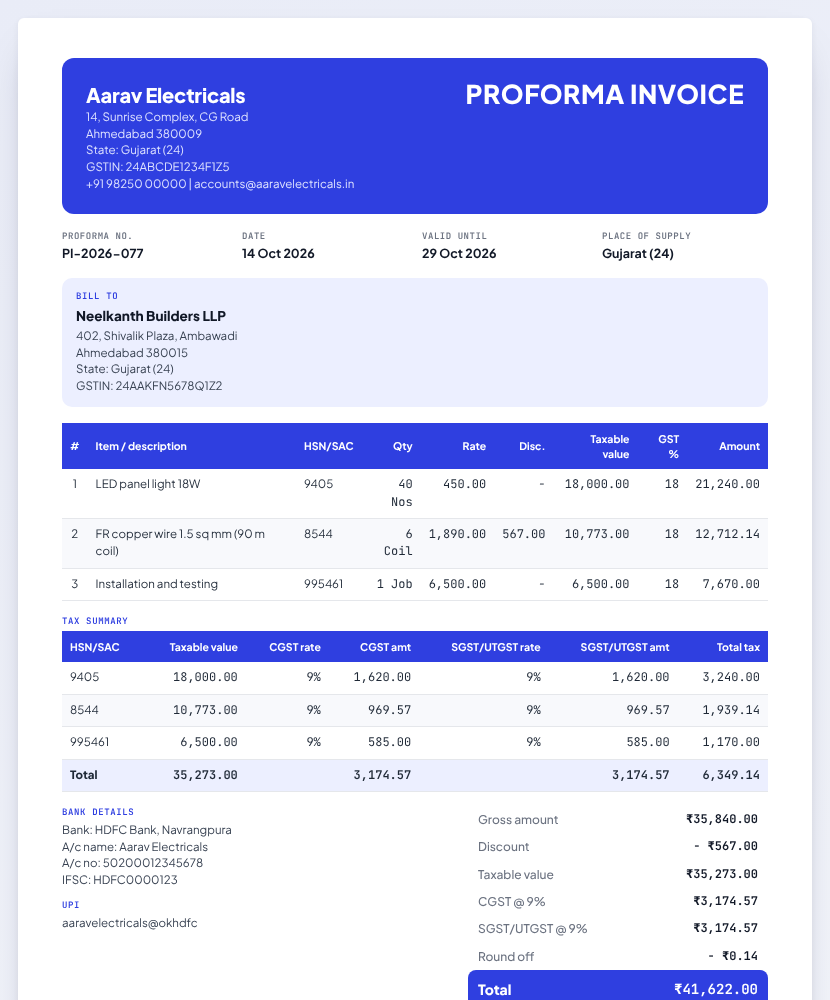Click the rate 1,890.00
Viewport: 830px width, 1000px height.
[x=457, y=533]
